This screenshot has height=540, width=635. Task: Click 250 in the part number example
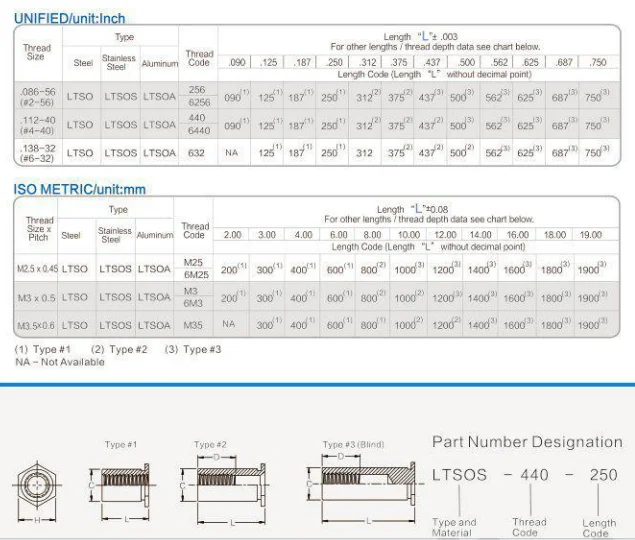pos(602,475)
